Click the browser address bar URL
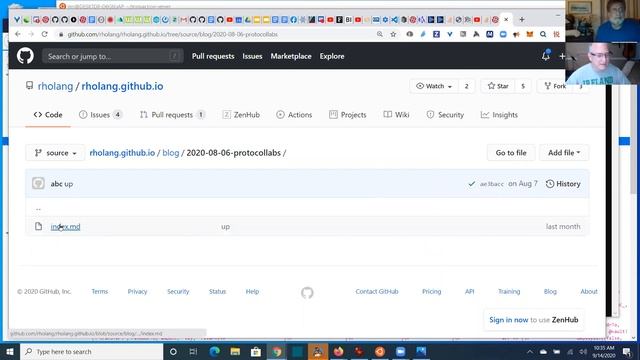Viewport: 640px width, 360px height. point(172,34)
